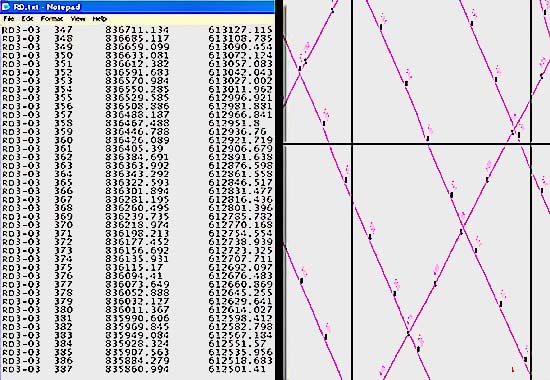This screenshot has height=380, width=550.
Task: Click the Notepad icon in the title bar
Action: (x=6, y=7)
